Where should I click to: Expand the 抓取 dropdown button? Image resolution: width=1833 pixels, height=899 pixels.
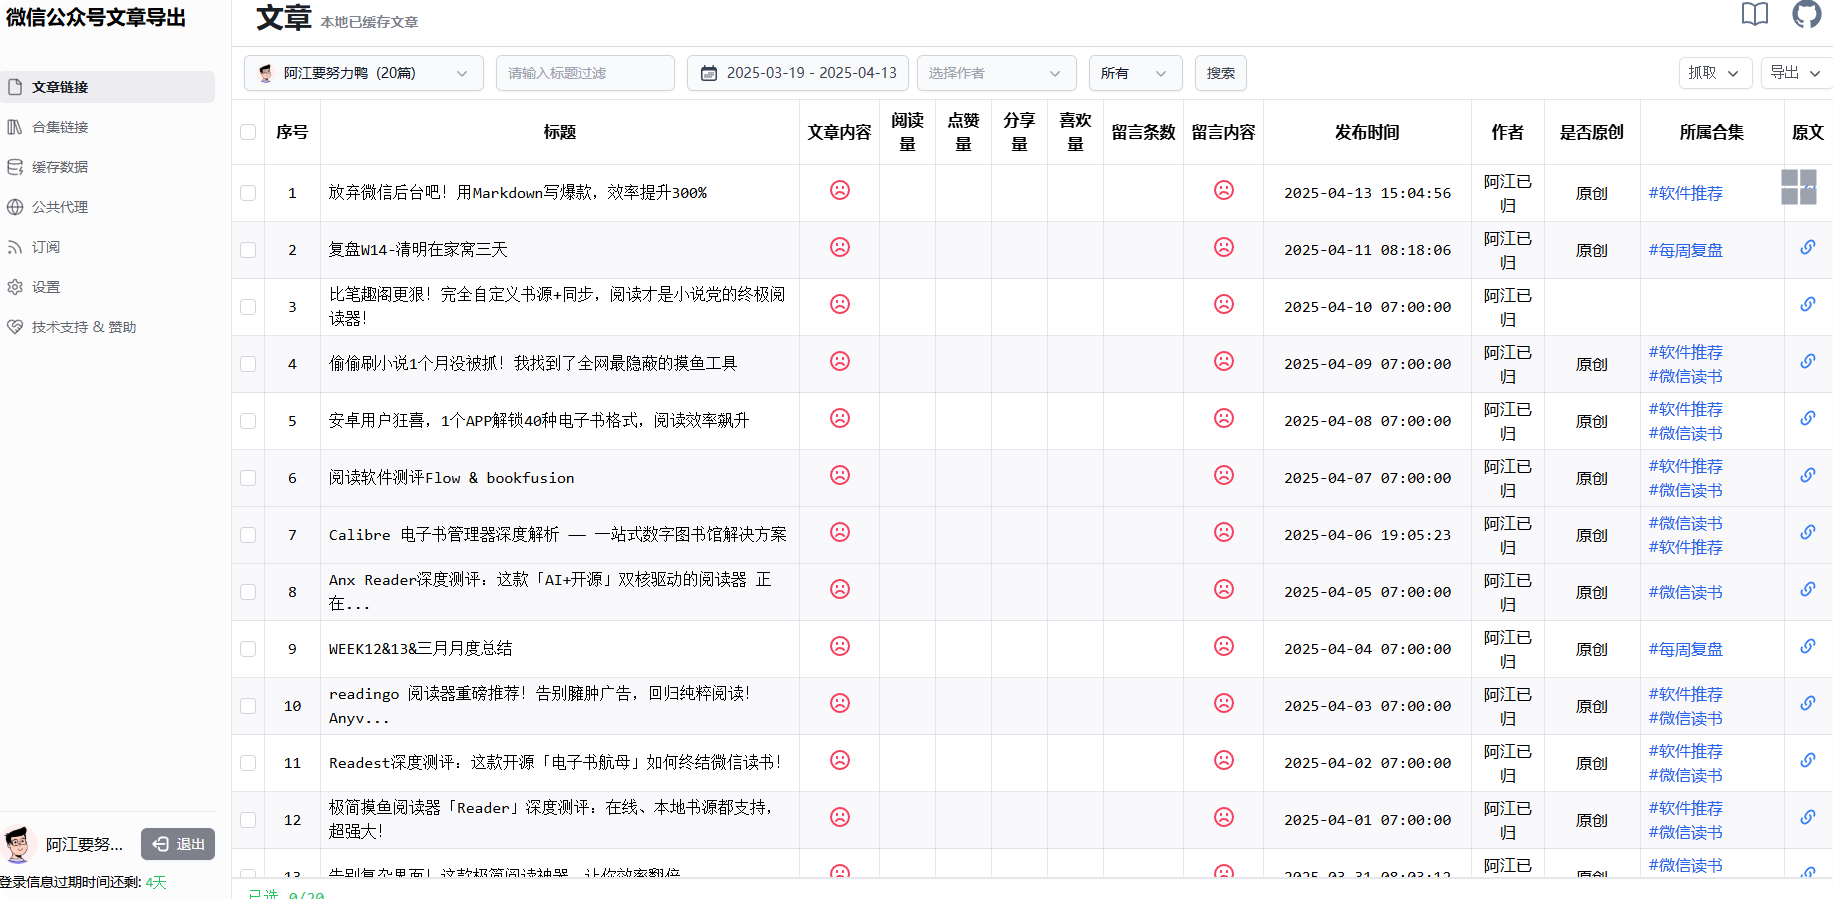tap(1715, 73)
